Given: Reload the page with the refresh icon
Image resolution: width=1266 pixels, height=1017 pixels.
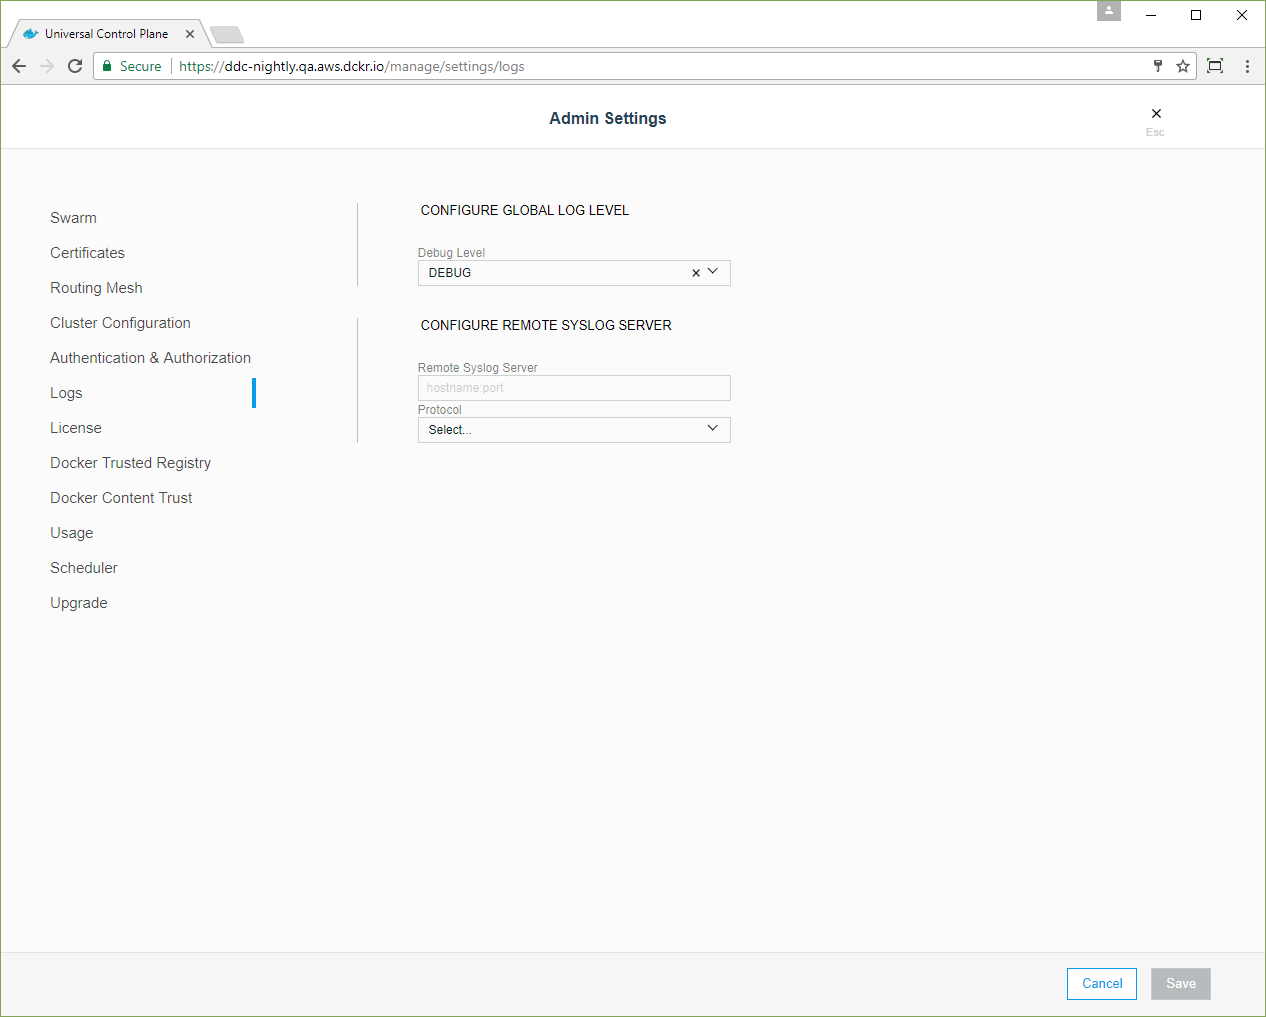Looking at the screenshot, I should pyautogui.click(x=75, y=66).
